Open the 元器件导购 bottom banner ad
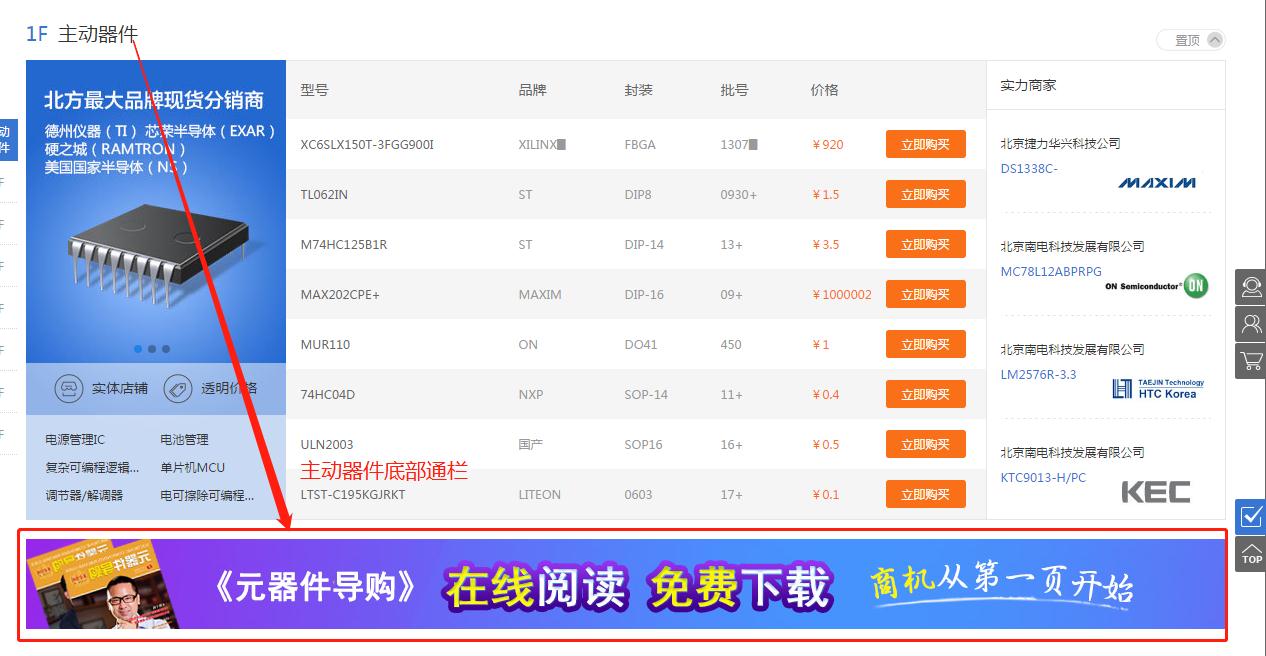Image resolution: width=1266 pixels, height=656 pixels. [626, 584]
